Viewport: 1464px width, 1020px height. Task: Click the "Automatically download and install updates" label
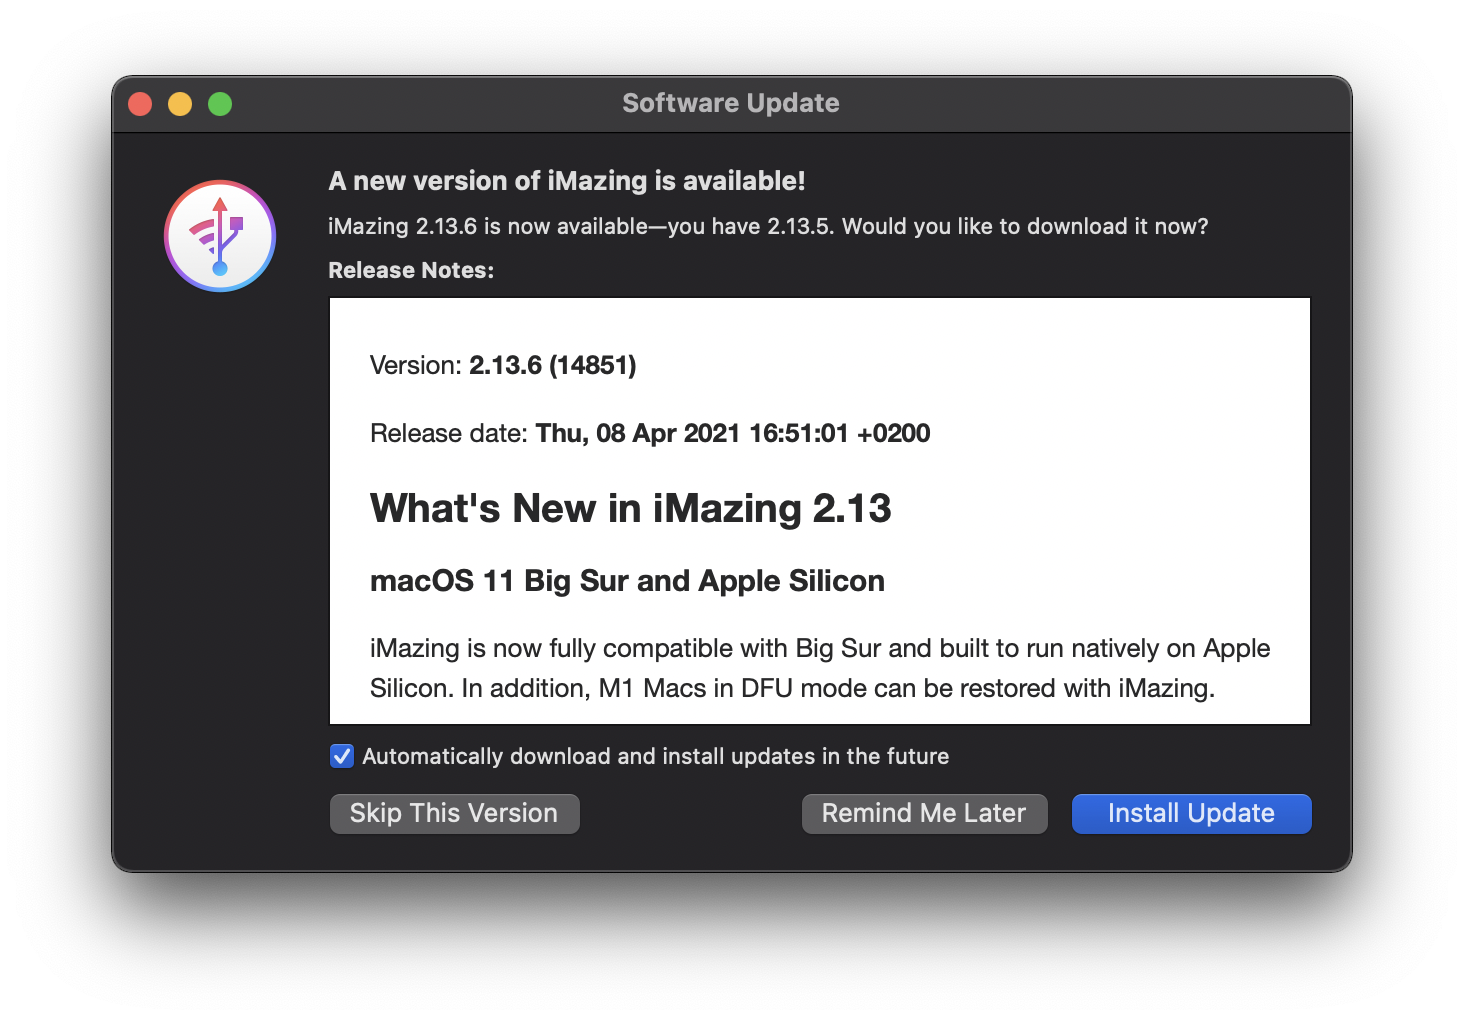coord(655,756)
